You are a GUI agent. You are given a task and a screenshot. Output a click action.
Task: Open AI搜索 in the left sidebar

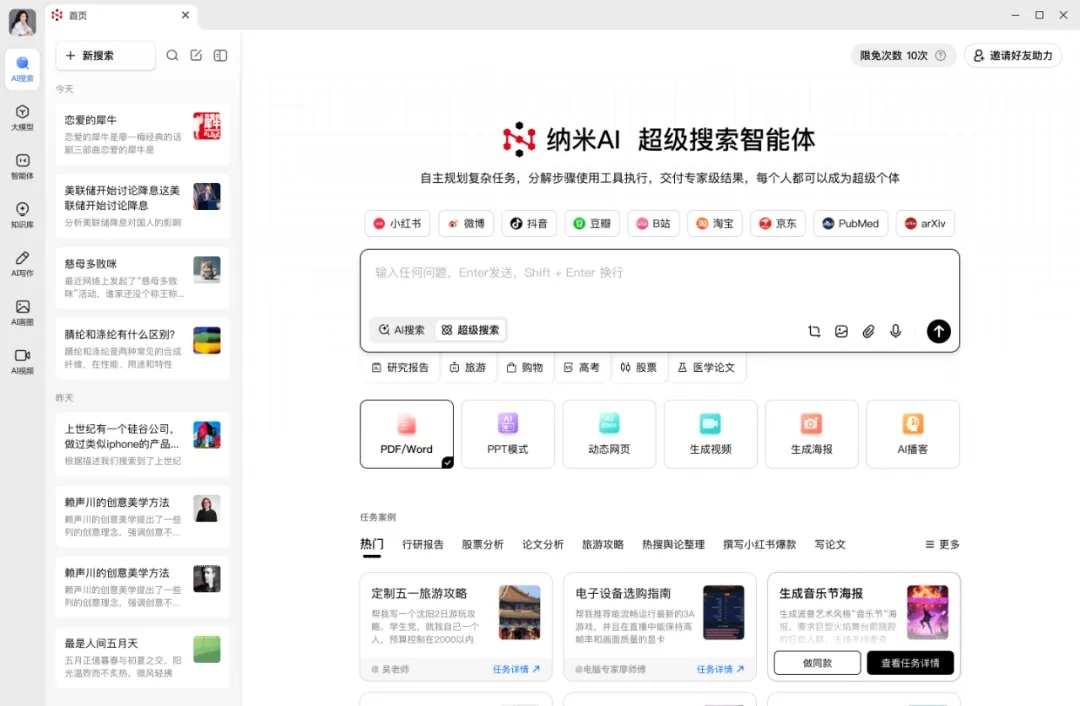click(x=22, y=69)
